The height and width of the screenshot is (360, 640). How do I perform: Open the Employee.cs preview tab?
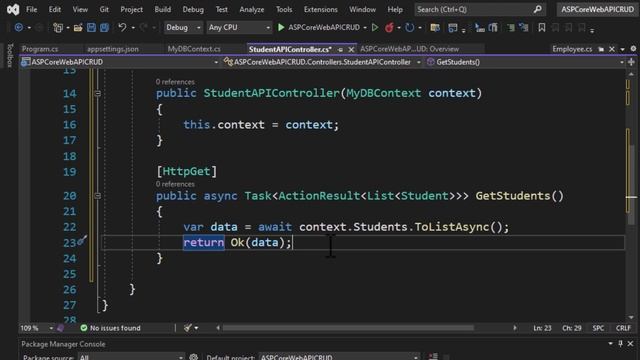(572, 49)
